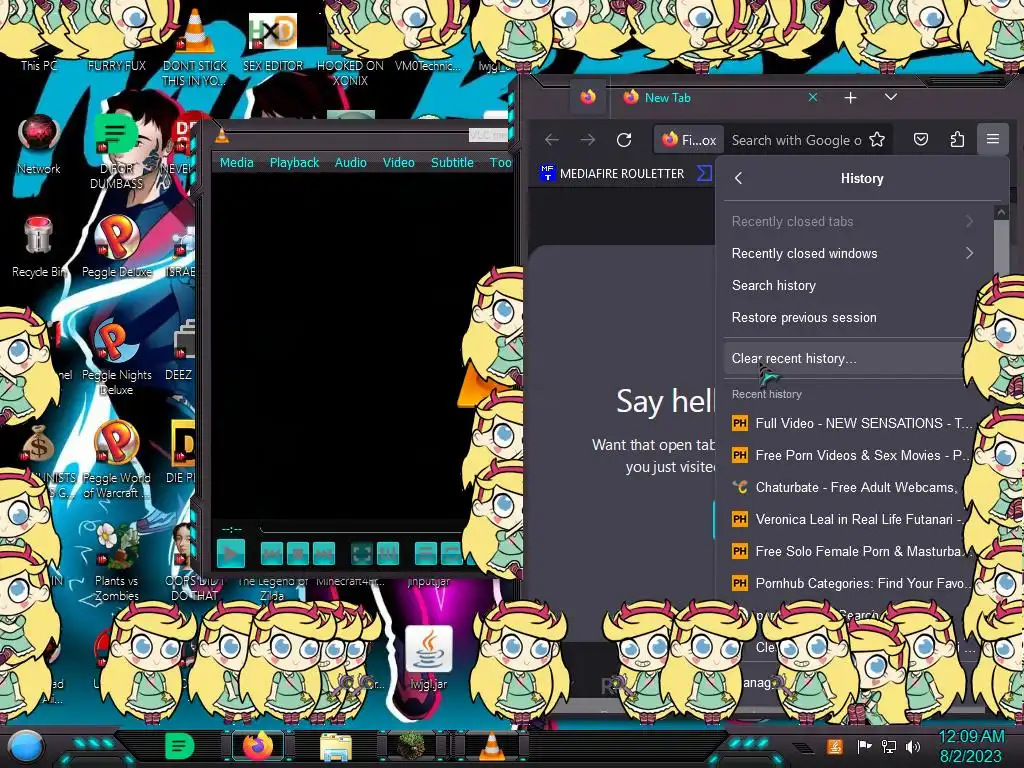Bookmark this page with star icon
Screen dimensions: 1024x768
877,140
